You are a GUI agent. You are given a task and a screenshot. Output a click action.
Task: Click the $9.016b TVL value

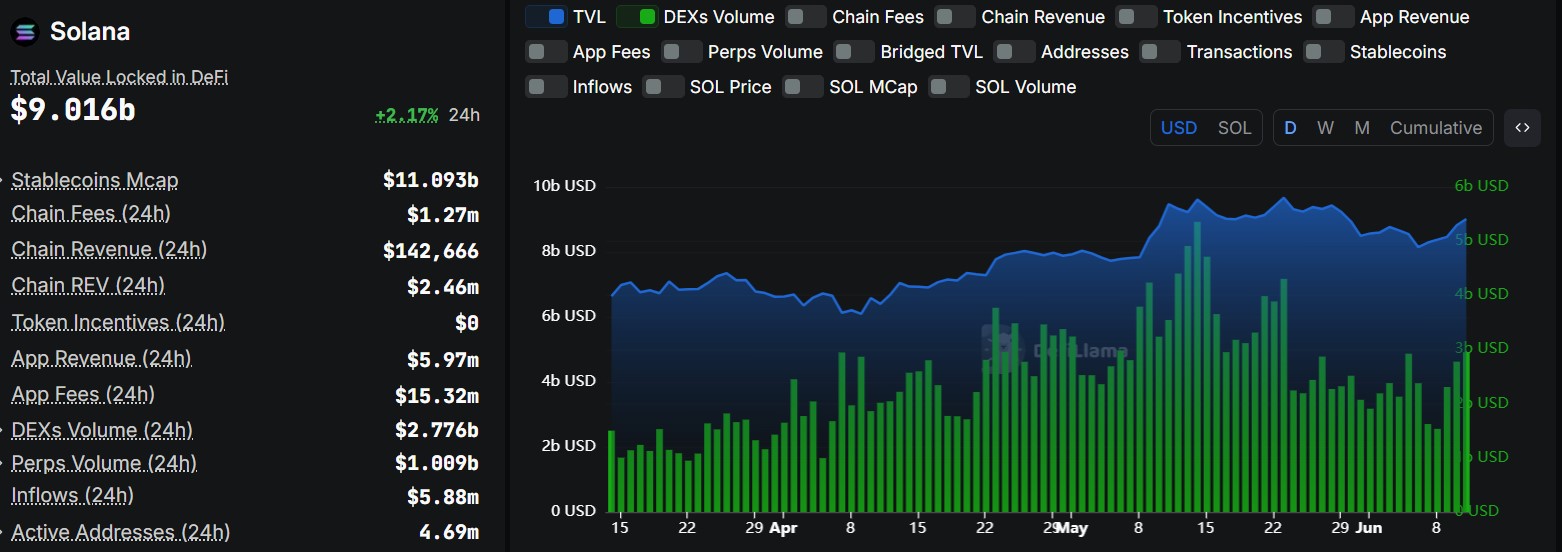coord(73,110)
